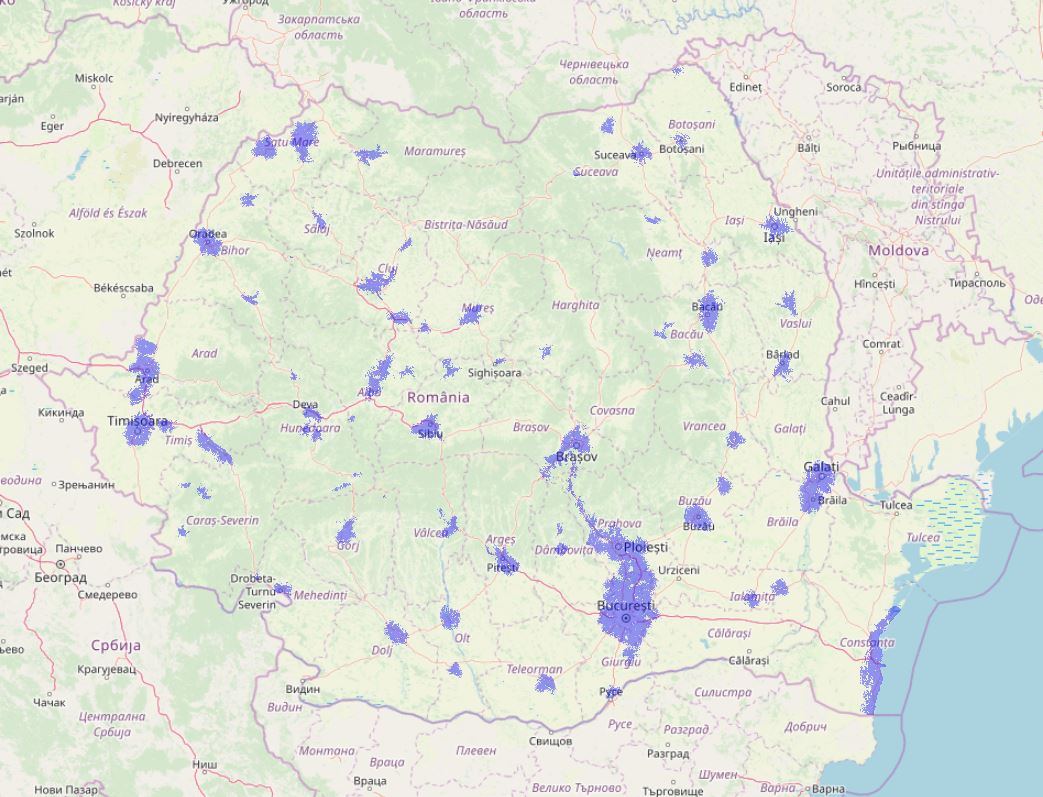Screen dimensions: 1043x797
Task: Select the Drobeta-Turnu Severin label
Action: click(x=256, y=591)
